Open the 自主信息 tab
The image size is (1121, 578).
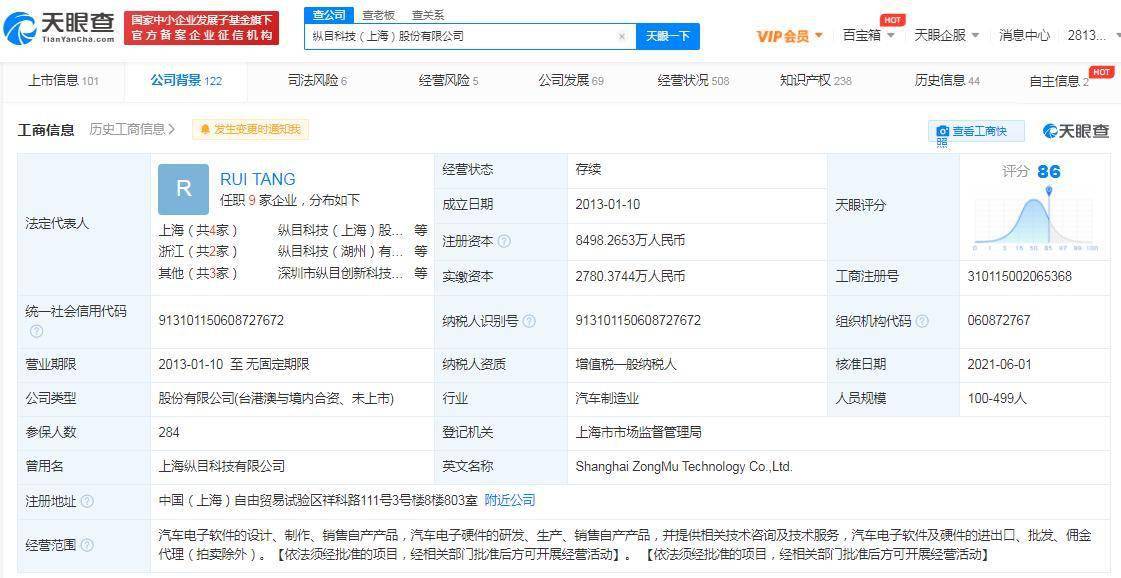click(x=1059, y=82)
